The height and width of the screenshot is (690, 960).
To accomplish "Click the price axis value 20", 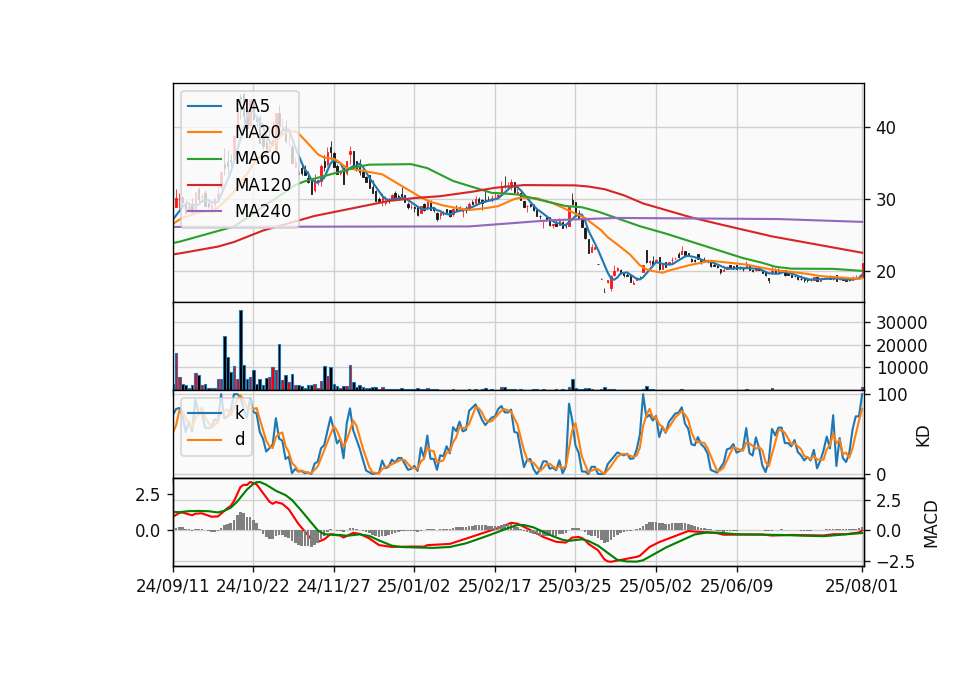I will (886, 272).
